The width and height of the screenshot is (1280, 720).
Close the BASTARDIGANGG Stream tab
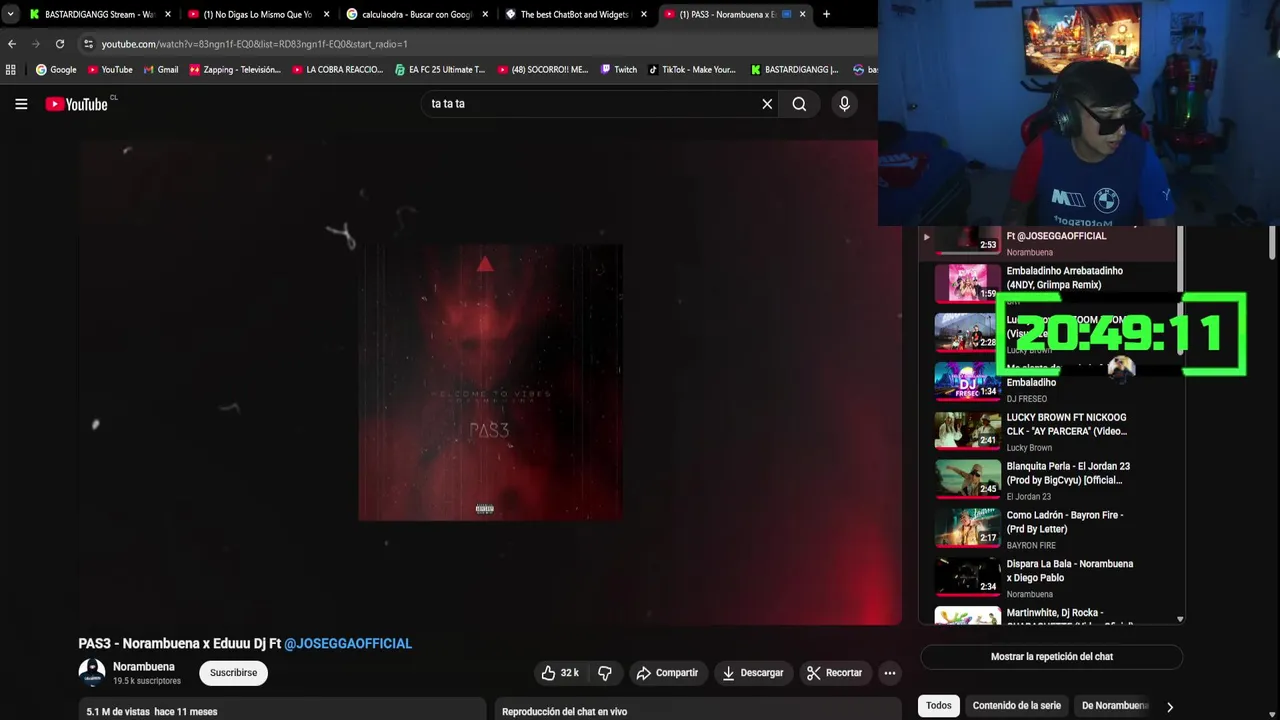coord(167,14)
